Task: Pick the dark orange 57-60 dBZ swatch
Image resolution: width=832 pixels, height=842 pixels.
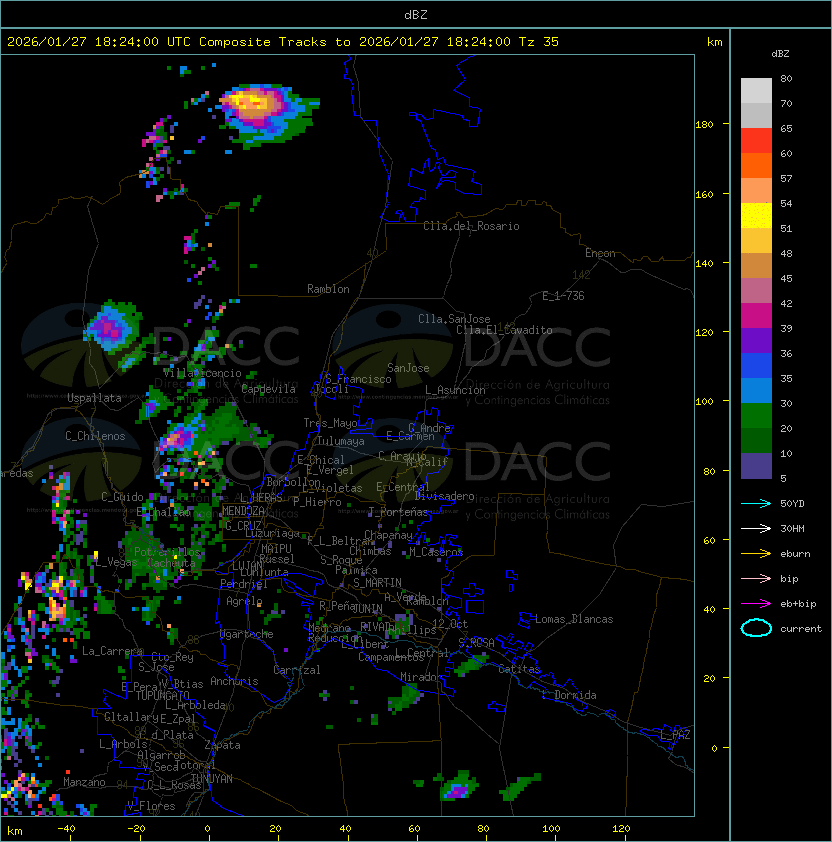Action: pyautogui.click(x=756, y=165)
